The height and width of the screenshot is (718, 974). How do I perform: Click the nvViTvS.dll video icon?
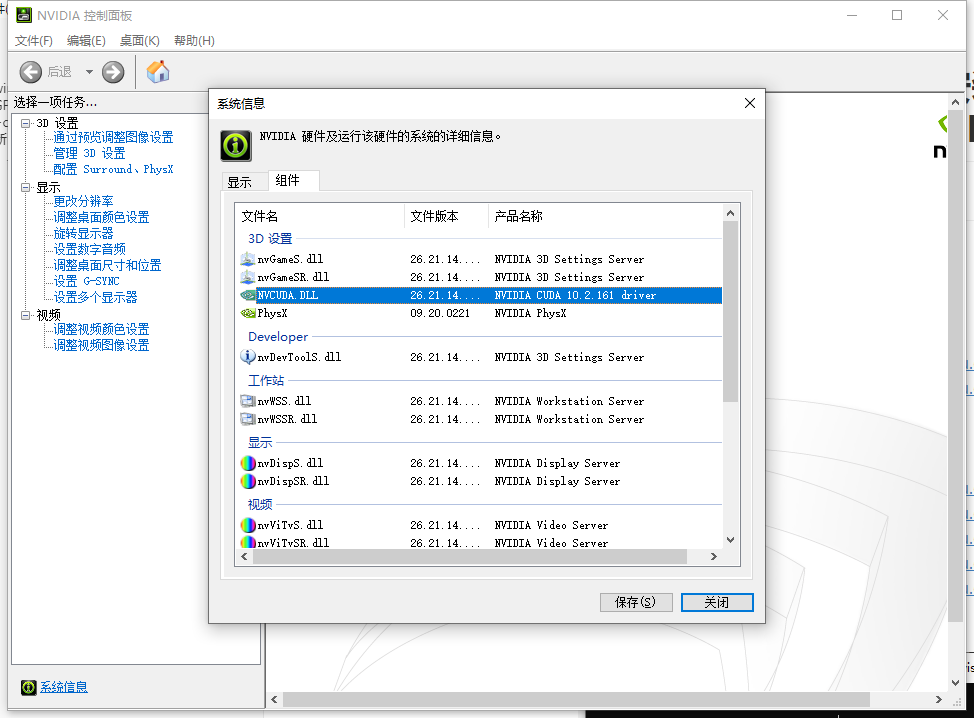click(x=247, y=524)
